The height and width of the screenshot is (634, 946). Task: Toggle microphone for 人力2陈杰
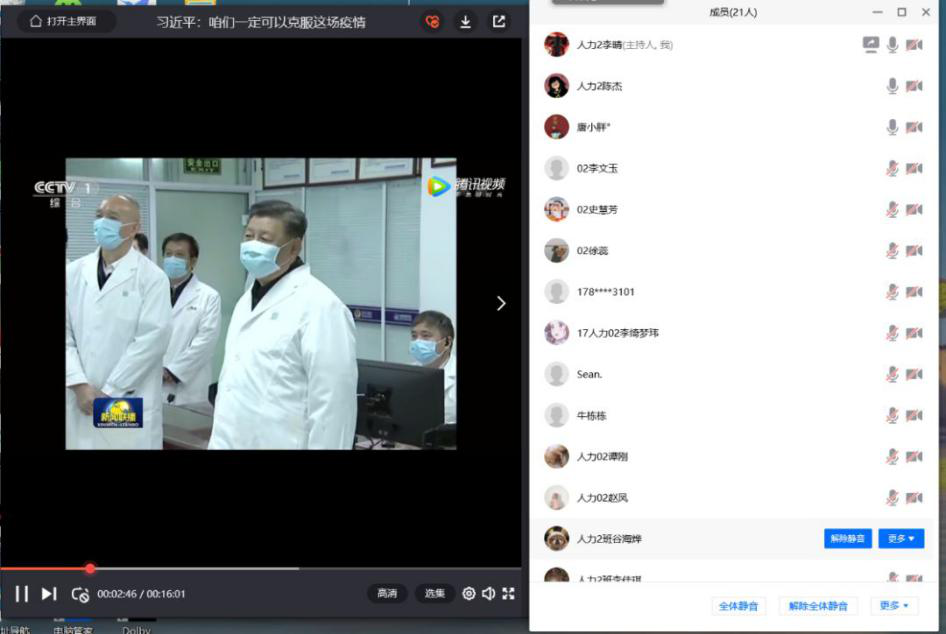[892, 86]
